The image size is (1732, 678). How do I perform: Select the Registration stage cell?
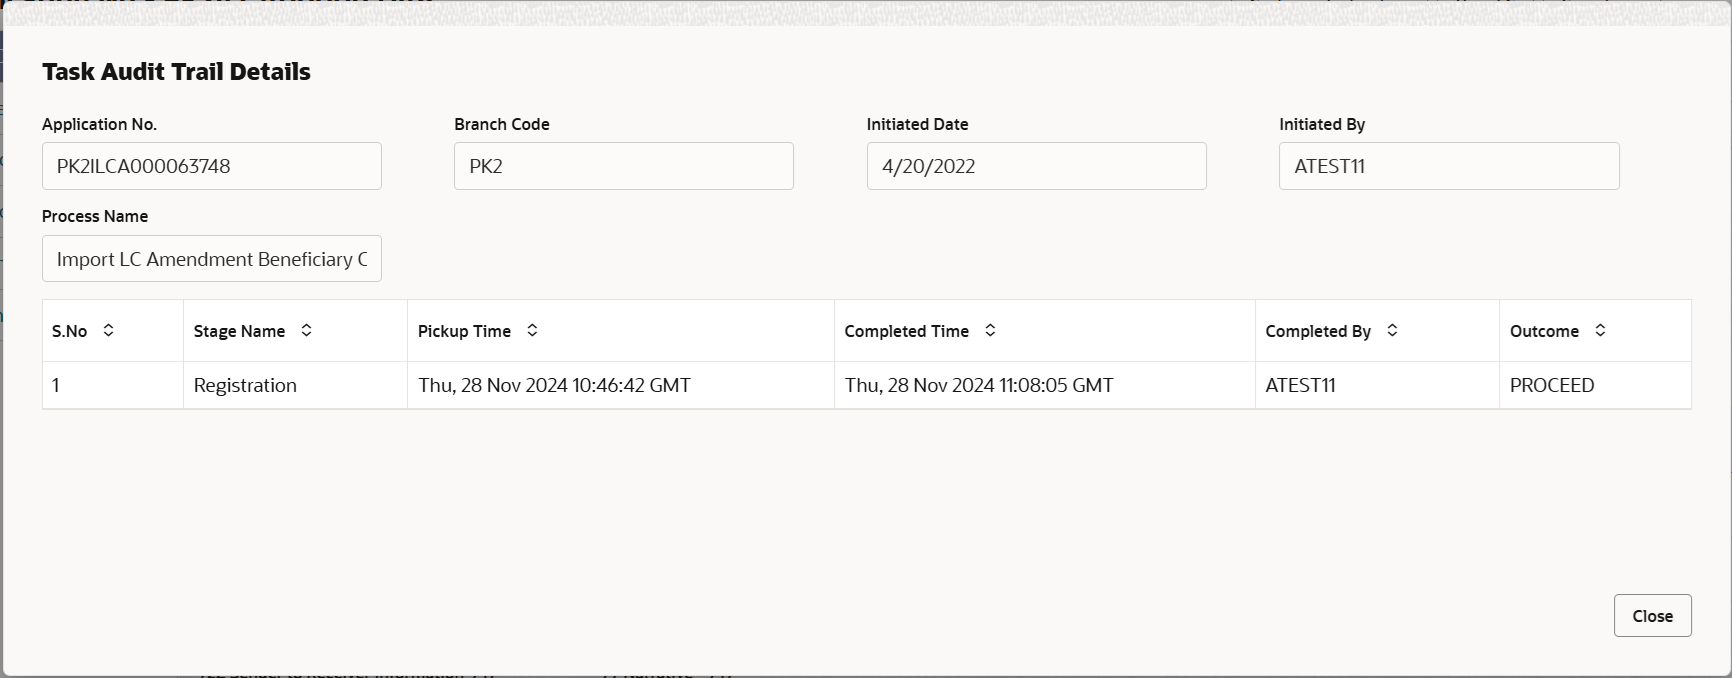[x=245, y=385]
